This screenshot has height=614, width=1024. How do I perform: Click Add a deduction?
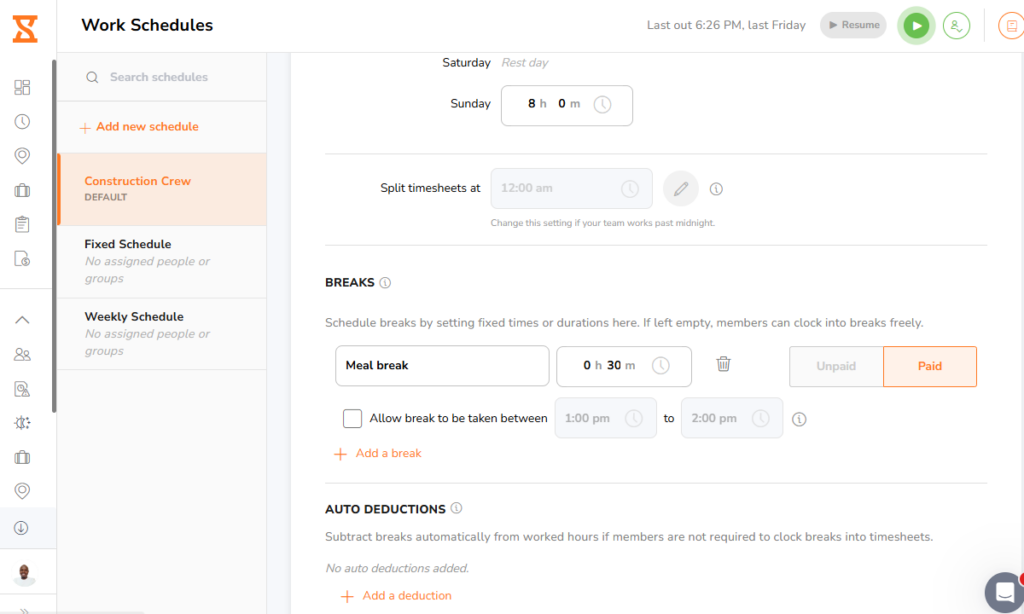(396, 596)
